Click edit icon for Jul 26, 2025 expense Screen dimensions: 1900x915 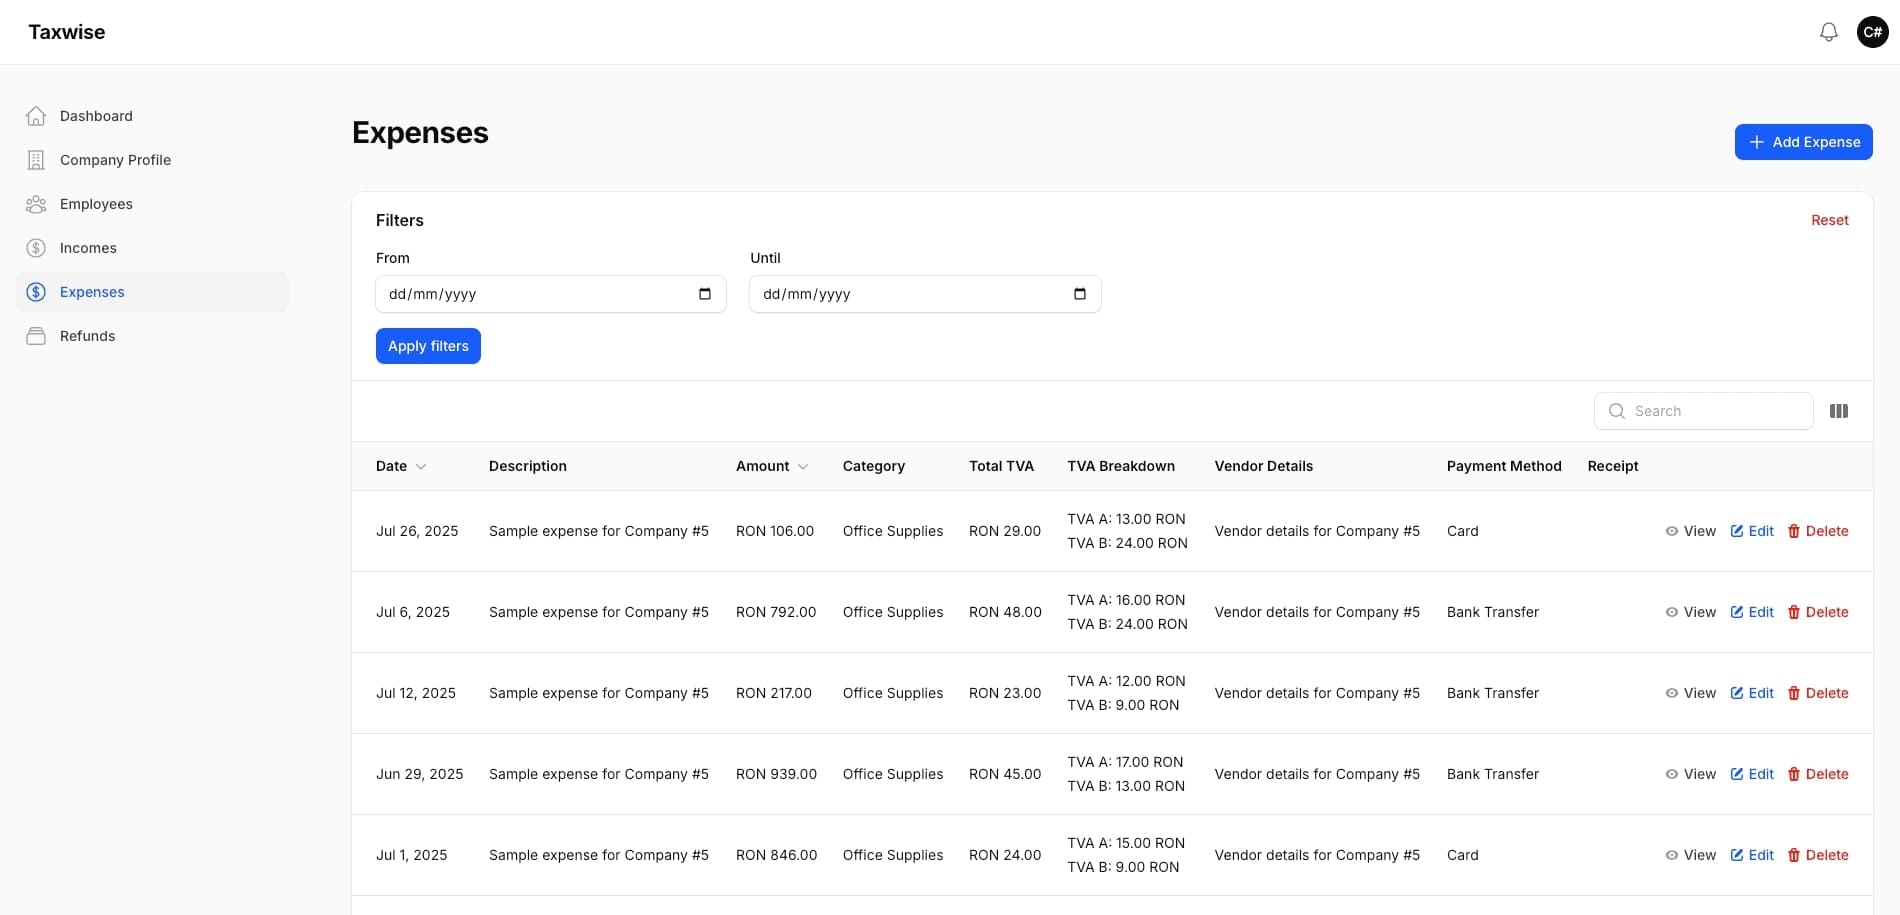1737,531
